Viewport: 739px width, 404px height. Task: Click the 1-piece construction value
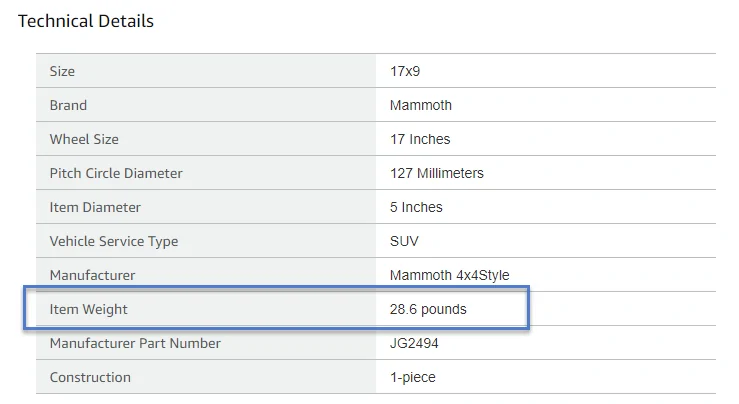413,377
